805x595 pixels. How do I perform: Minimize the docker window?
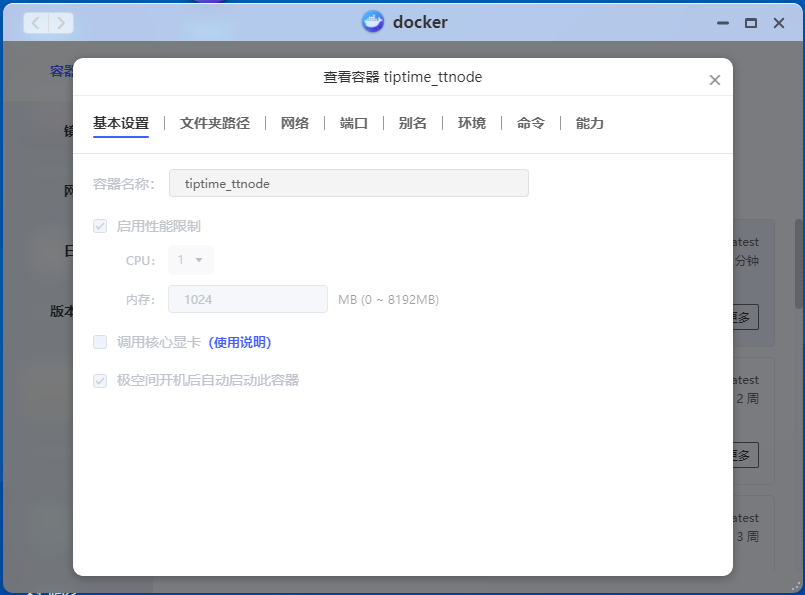coord(723,22)
